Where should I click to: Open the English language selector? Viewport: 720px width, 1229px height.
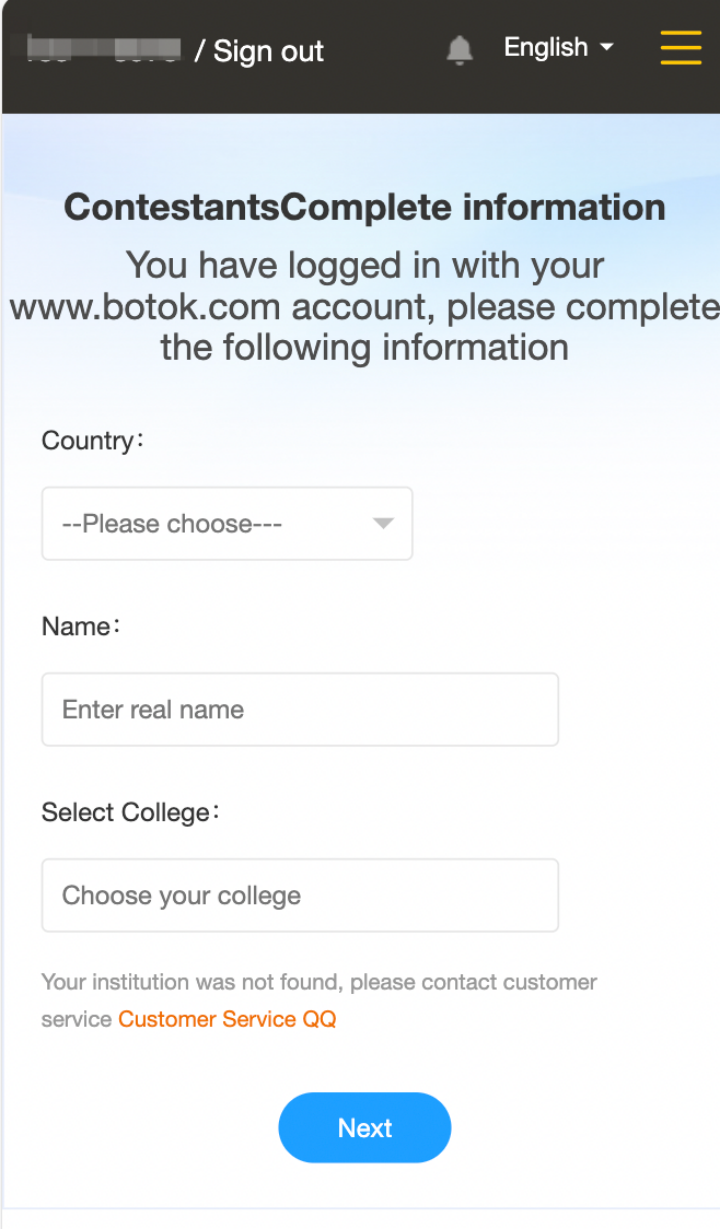[x=558, y=47]
